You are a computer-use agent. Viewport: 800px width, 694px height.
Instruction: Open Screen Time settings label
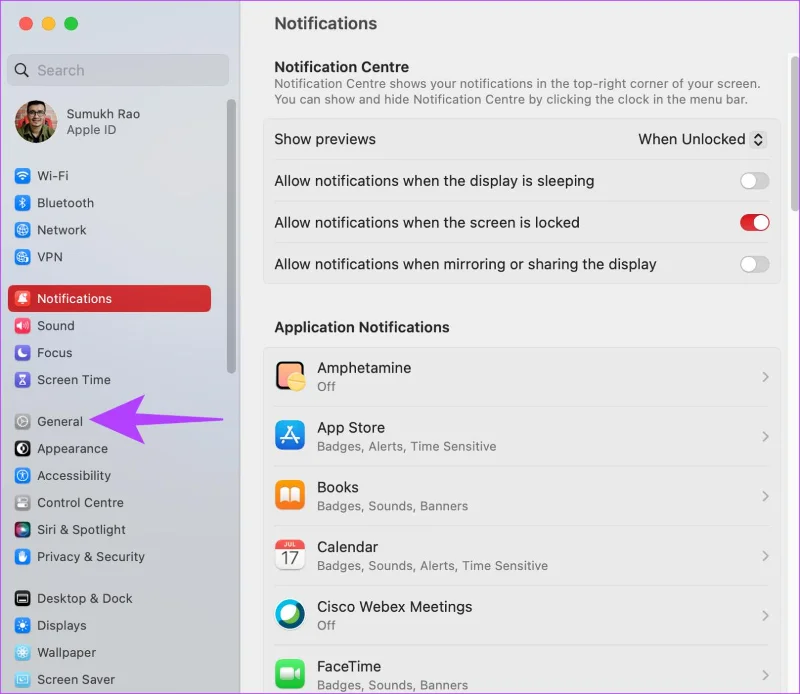click(x=74, y=380)
